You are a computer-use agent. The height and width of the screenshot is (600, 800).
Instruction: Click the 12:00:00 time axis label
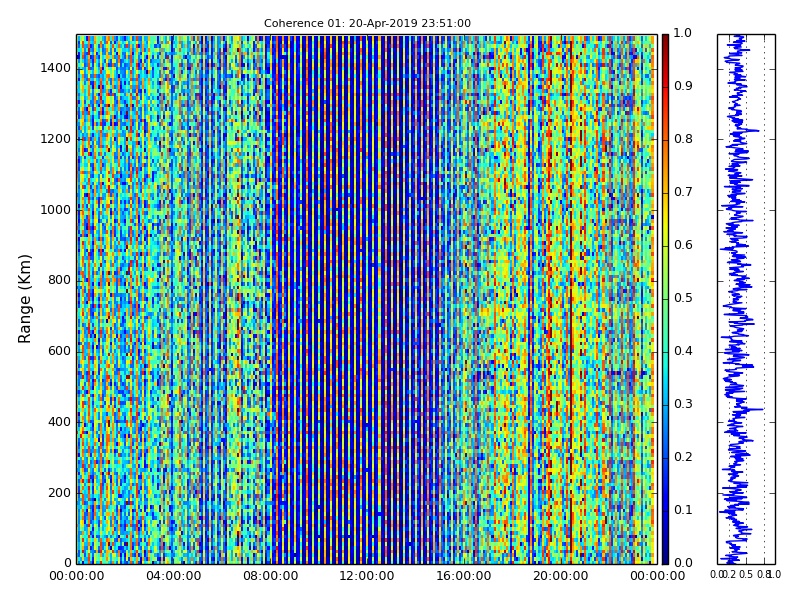[367, 576]
